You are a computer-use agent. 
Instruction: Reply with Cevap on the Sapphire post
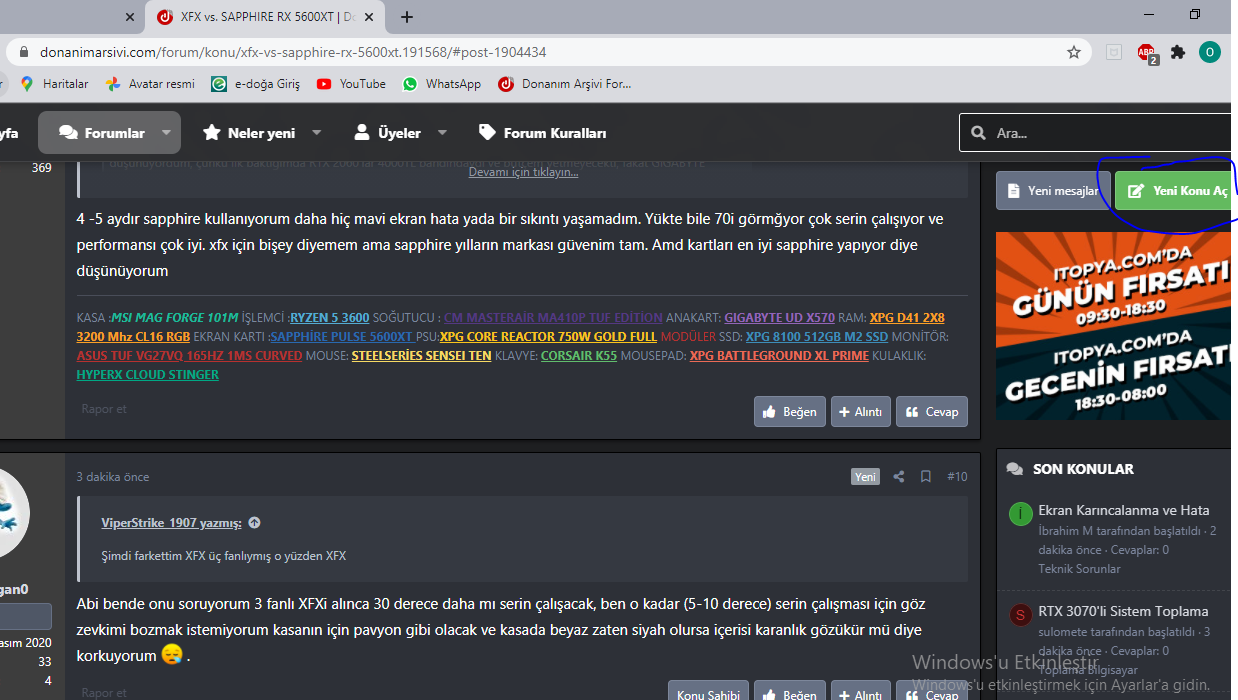932,411
